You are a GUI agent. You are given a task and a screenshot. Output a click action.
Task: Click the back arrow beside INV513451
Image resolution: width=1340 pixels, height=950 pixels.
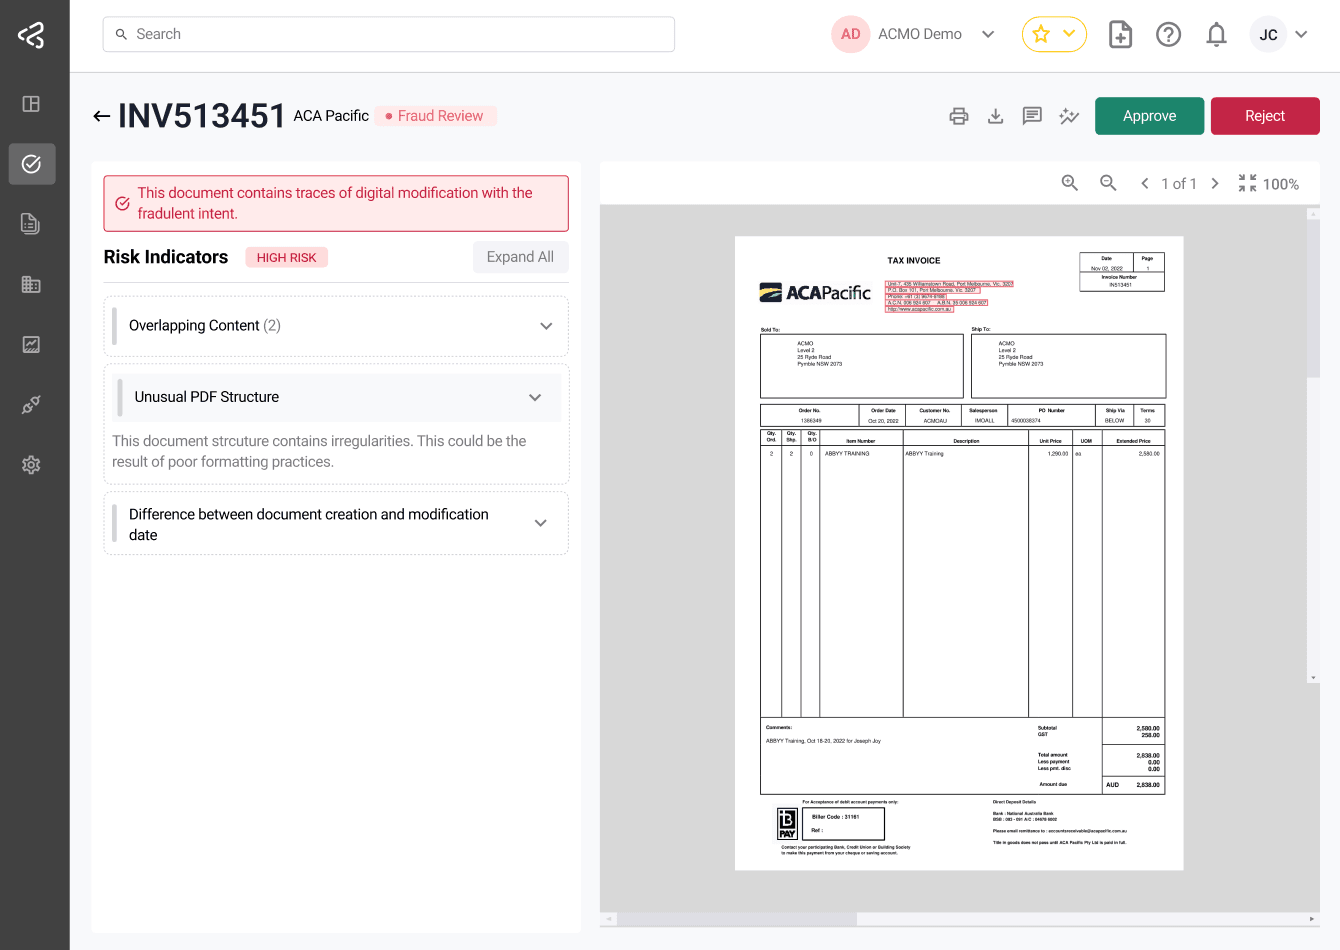[101, 116]
